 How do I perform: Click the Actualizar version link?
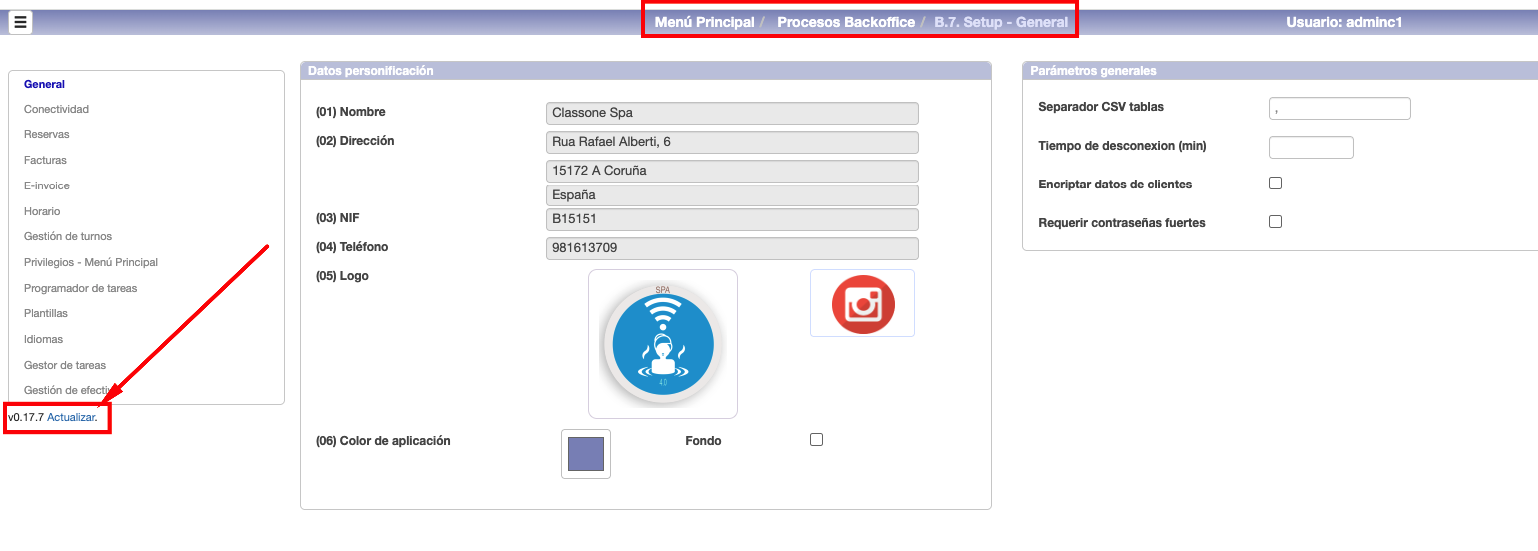click(x=71, y=417)
